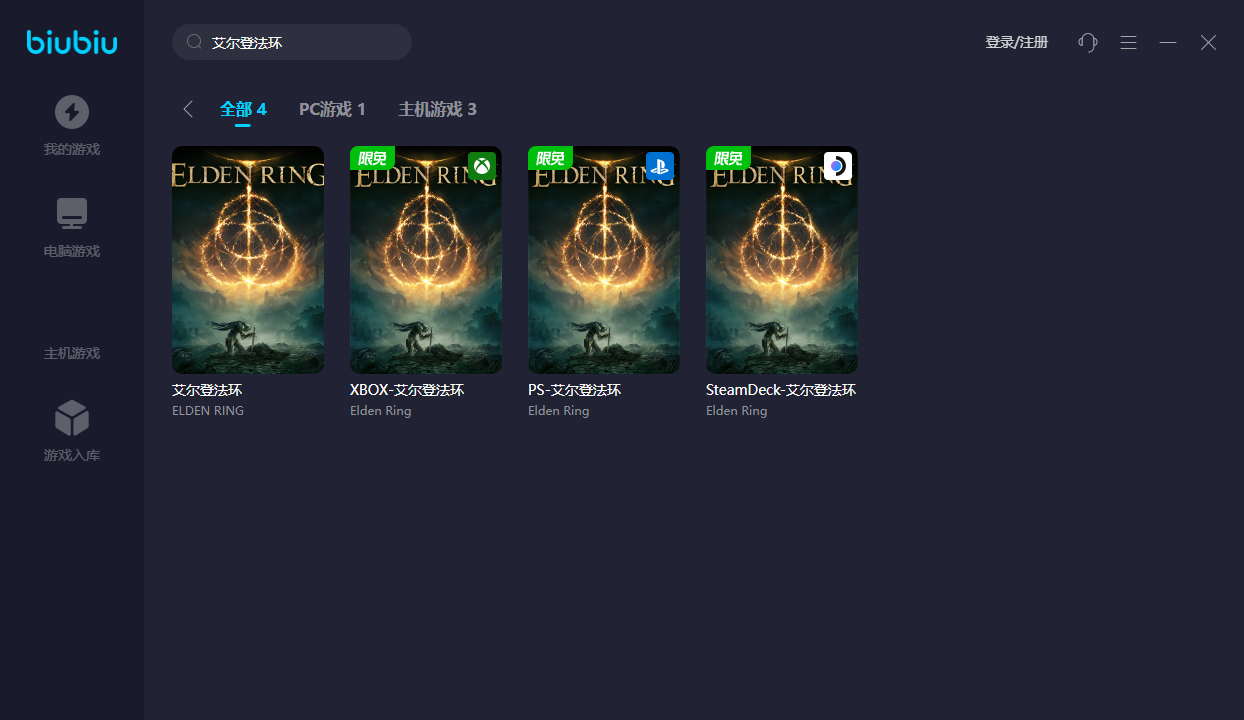Open the 游戏入库 cube icon
Viewport: 1244px width, 720px height.
coord(72,418)
